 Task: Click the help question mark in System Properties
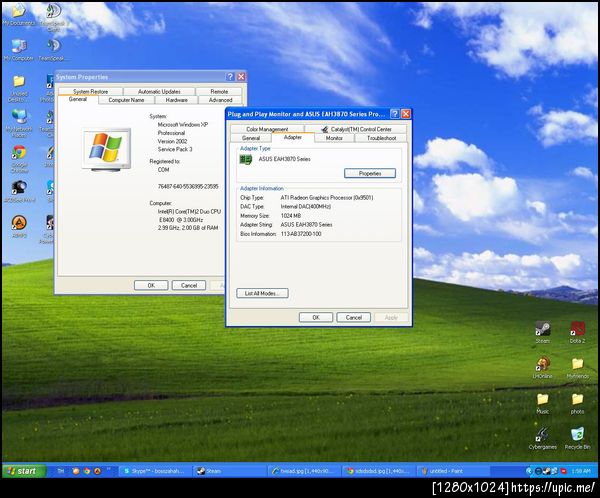point(230,77)
